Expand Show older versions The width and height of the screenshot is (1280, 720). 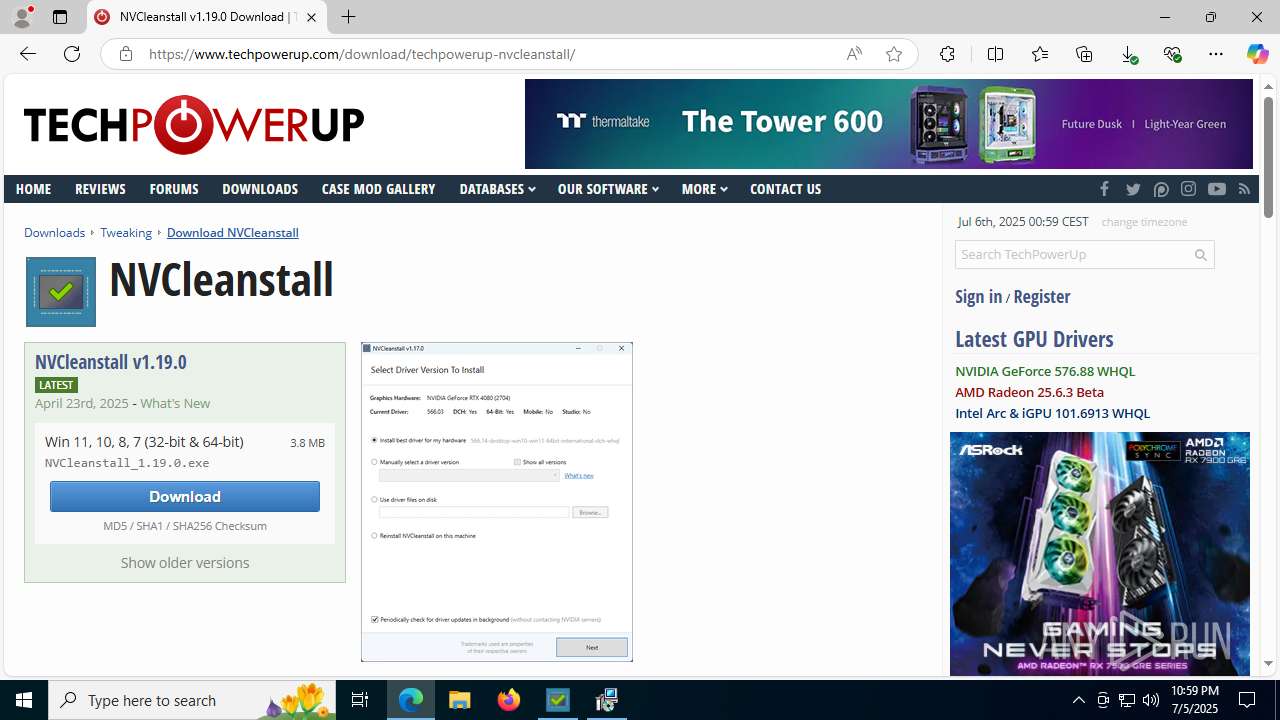pyautogui.click(x=185, y=563)
